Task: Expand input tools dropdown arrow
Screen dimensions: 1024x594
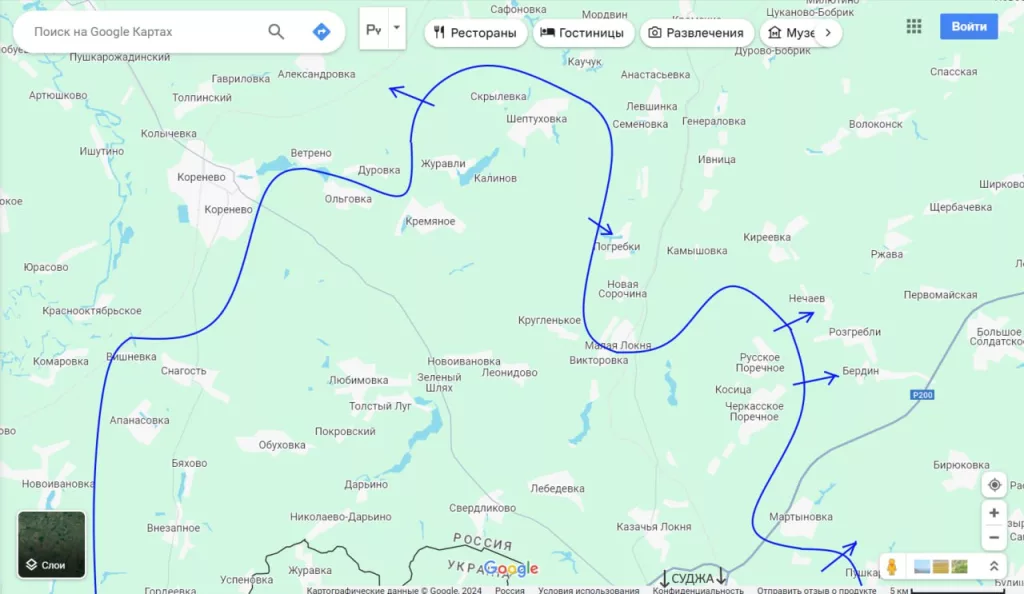Action: (x=396, y=28)
